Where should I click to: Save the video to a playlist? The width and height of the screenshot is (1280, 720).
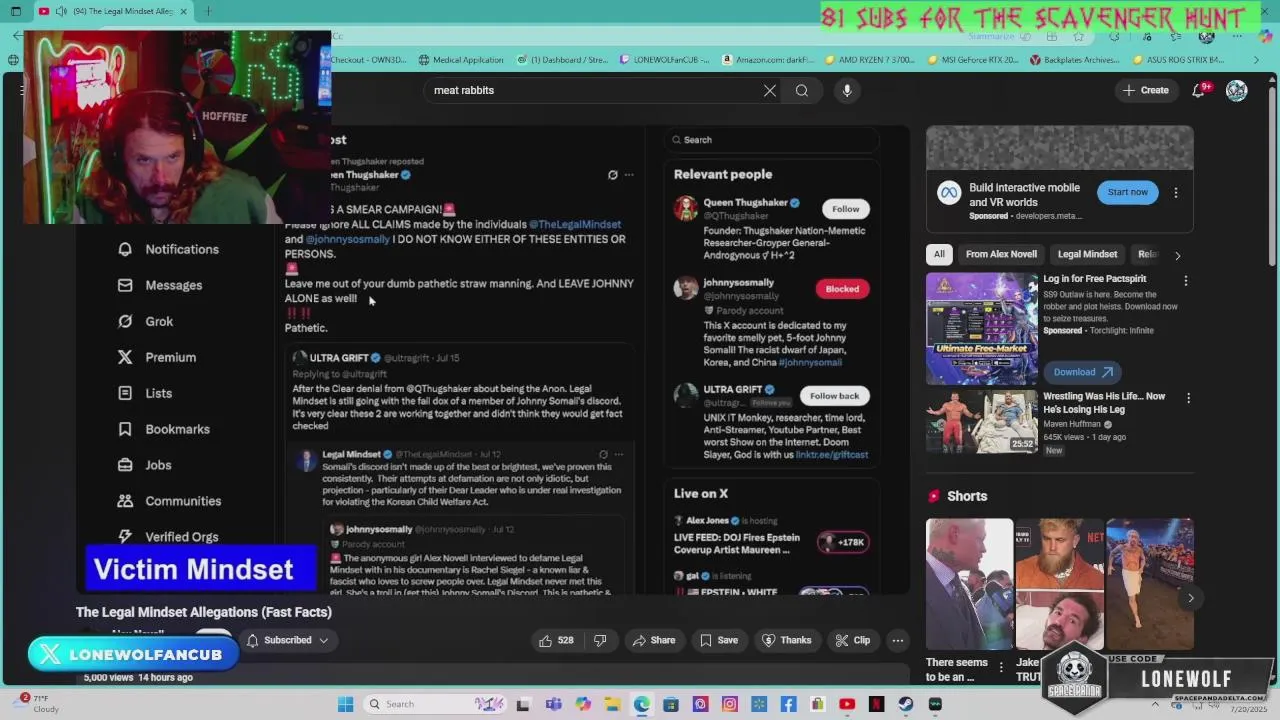719,640
